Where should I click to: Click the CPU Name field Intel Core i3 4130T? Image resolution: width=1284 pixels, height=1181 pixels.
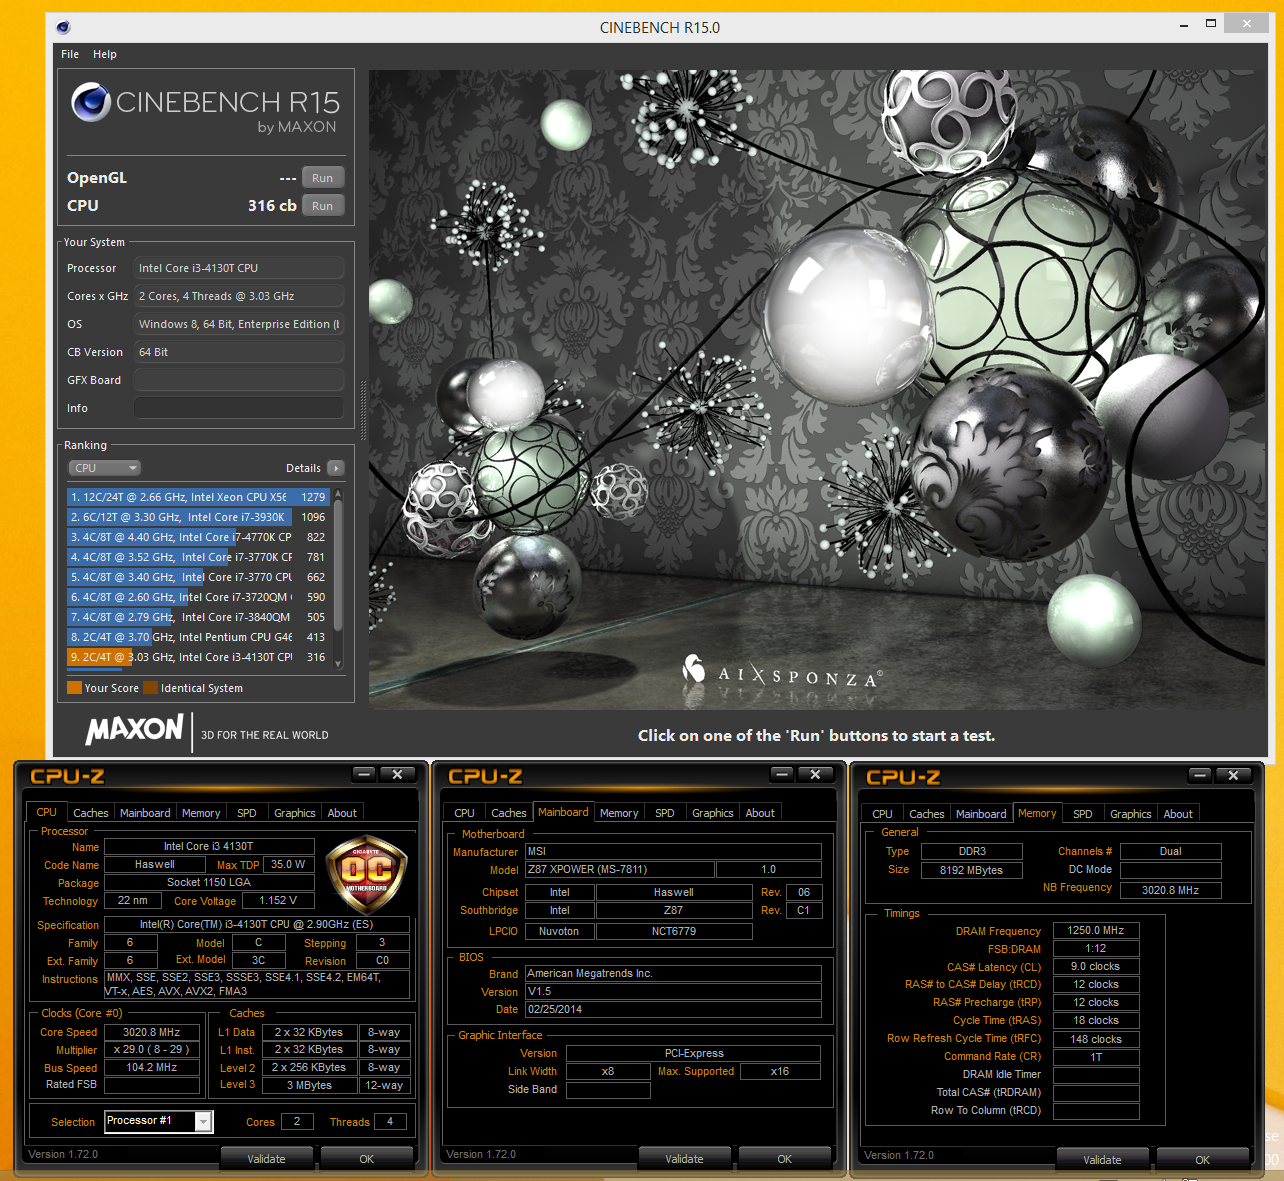coord(209,846)
